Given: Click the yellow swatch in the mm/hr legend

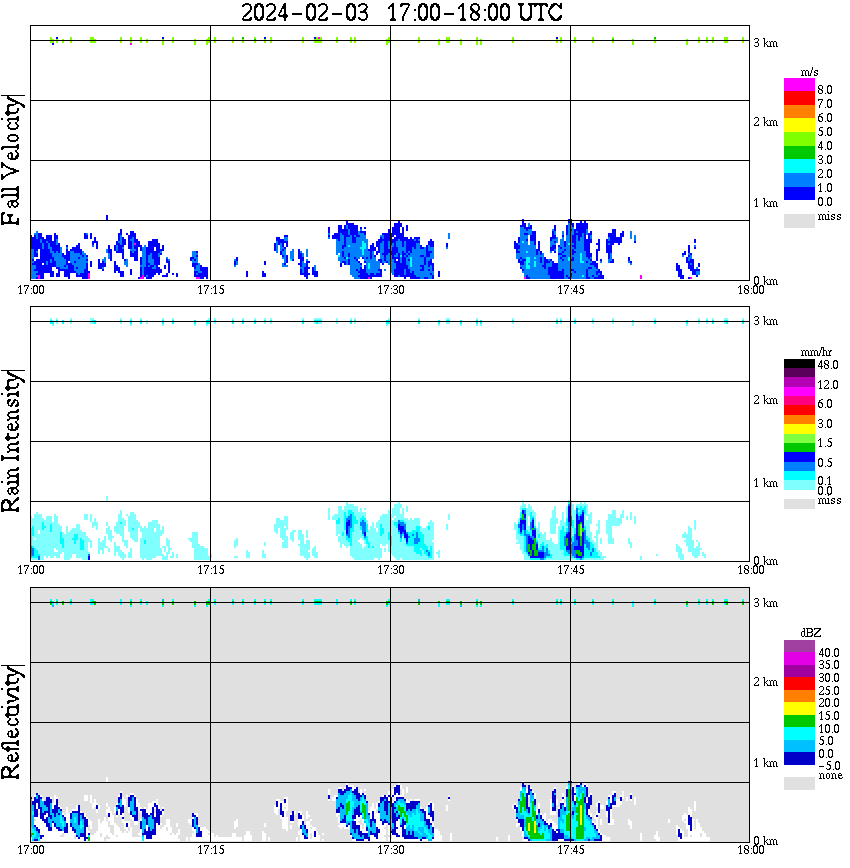Looking at the screenshot, I should coord(799,429).
